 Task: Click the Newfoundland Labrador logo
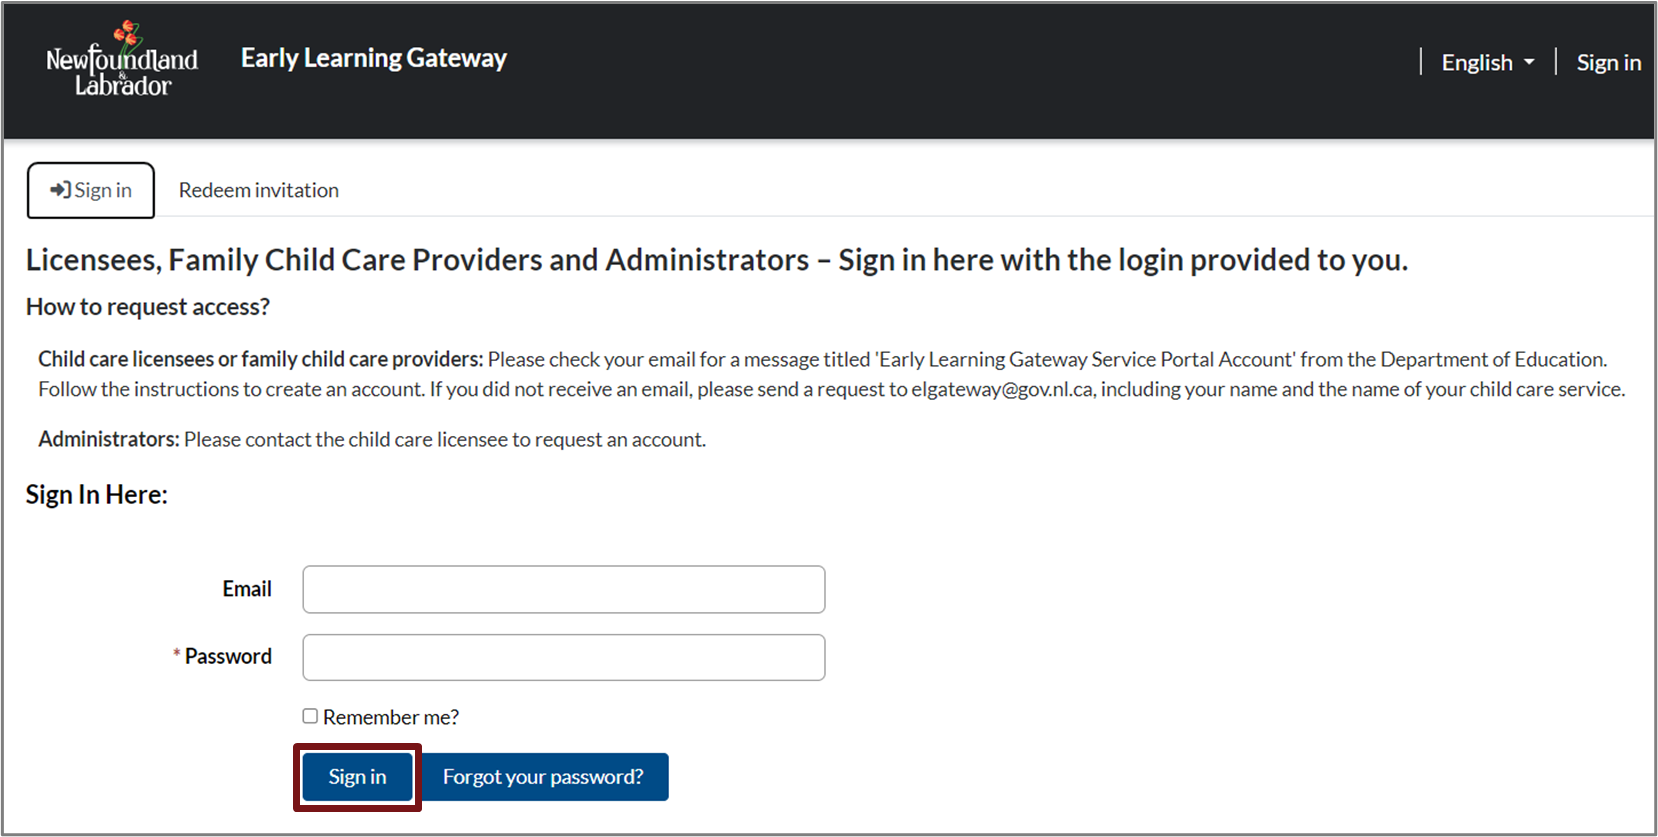click(x=122, y=62)
